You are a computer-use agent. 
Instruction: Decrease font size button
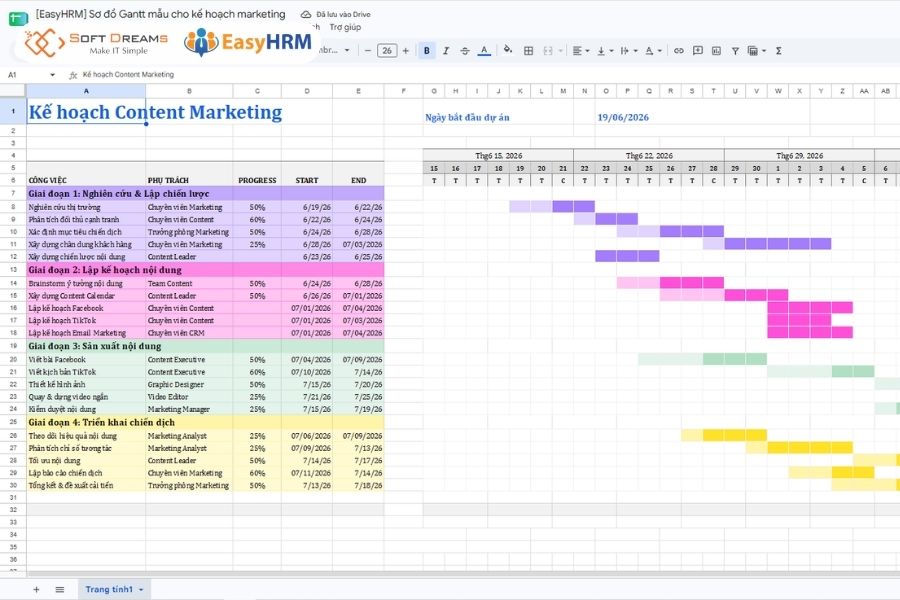click(367, 51)
